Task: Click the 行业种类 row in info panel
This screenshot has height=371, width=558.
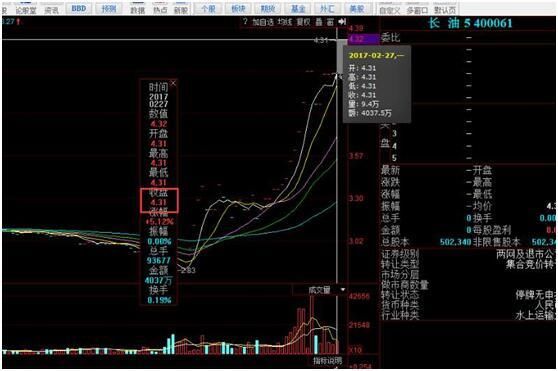Action: pos(468,315)
